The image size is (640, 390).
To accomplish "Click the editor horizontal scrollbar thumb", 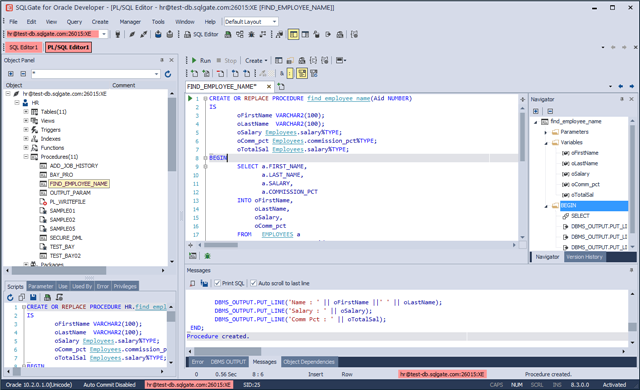I will (221, 245).
